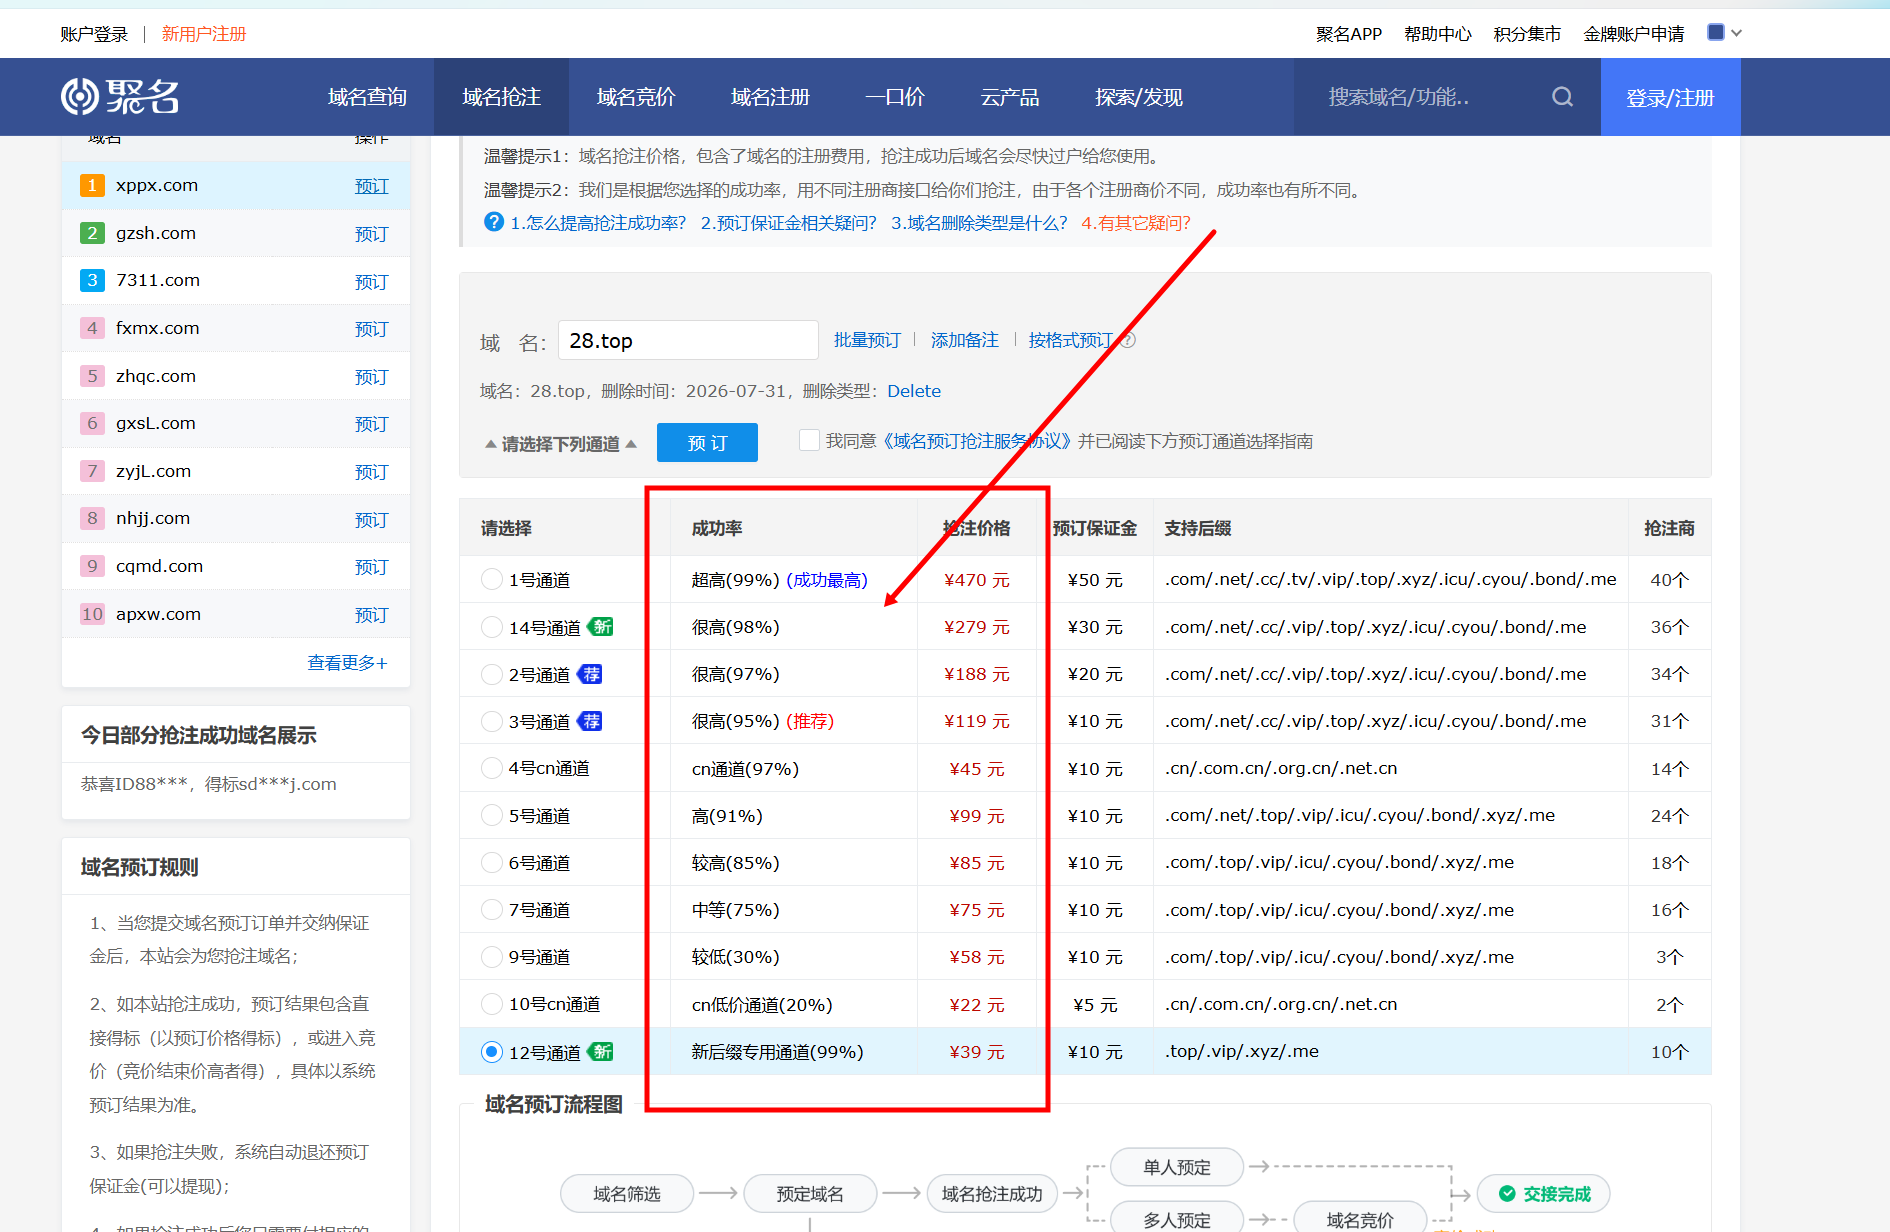Screen dimensions: 1890x1232
Task: Expand 查看更多+ in domain list
Action: tap(347, 663)
